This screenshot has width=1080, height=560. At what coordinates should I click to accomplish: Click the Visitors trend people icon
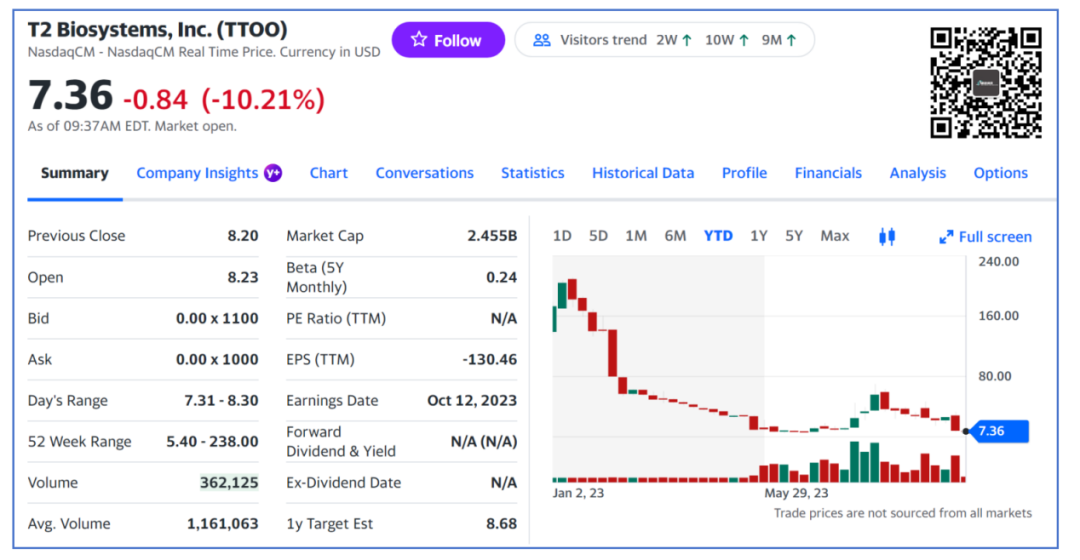[542, 40]
